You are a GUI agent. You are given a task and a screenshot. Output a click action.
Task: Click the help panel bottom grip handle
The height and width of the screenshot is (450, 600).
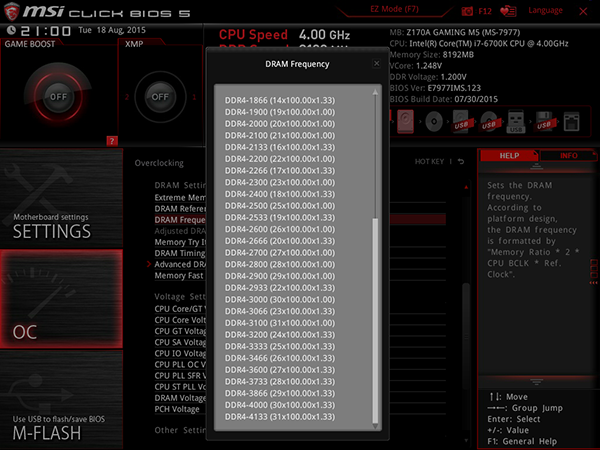pos(536,382)
